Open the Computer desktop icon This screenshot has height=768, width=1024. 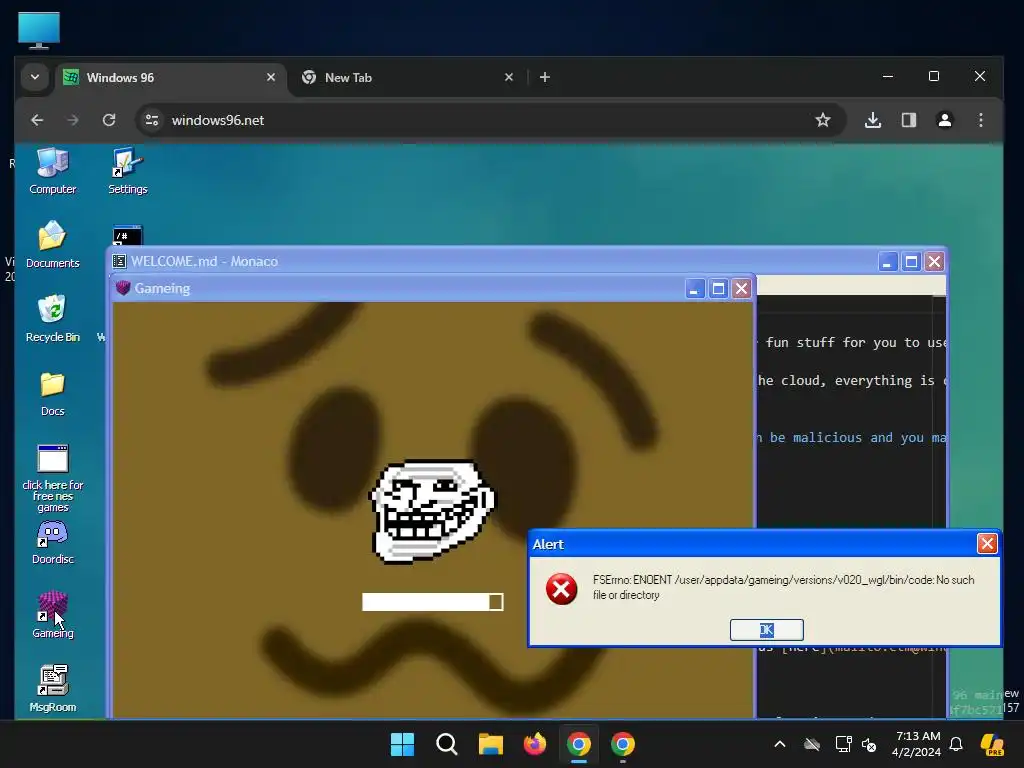(52, 171)
